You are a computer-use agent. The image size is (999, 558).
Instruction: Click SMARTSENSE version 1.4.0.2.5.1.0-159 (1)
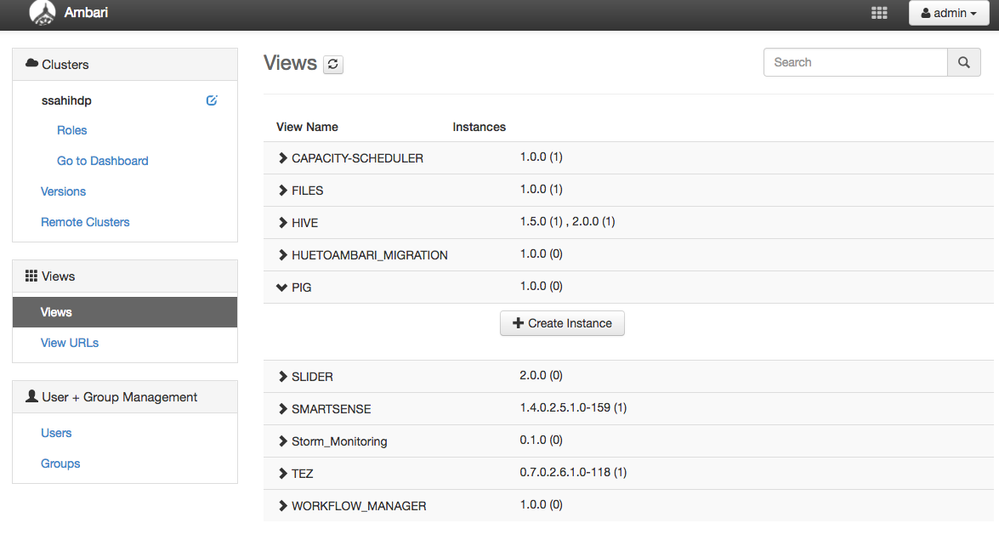(573, 408)
